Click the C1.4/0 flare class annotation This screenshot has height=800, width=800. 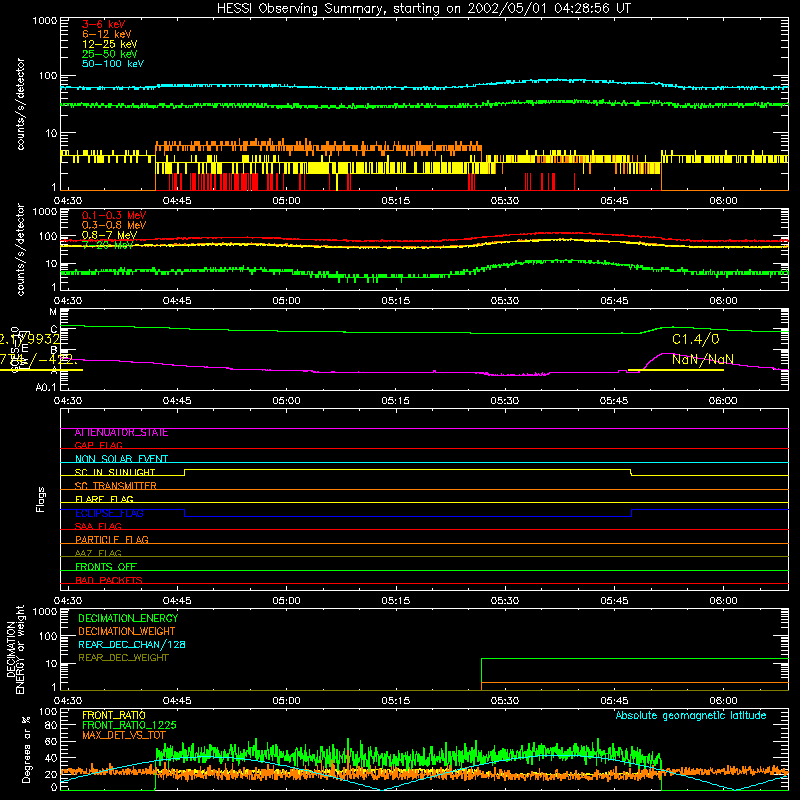tap(695, 339)
